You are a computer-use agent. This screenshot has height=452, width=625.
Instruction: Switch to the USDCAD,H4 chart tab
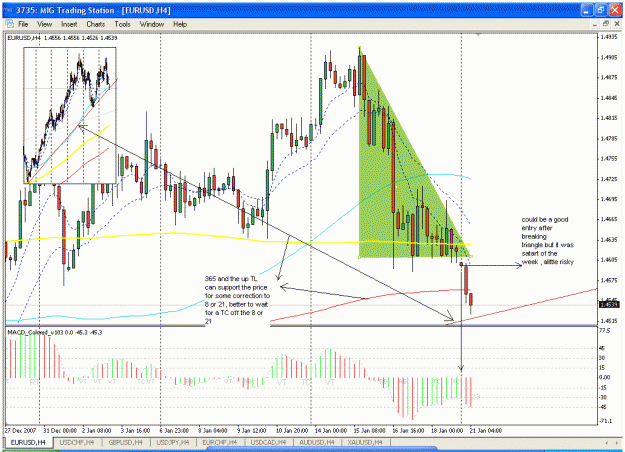click(x=269, y=442)
